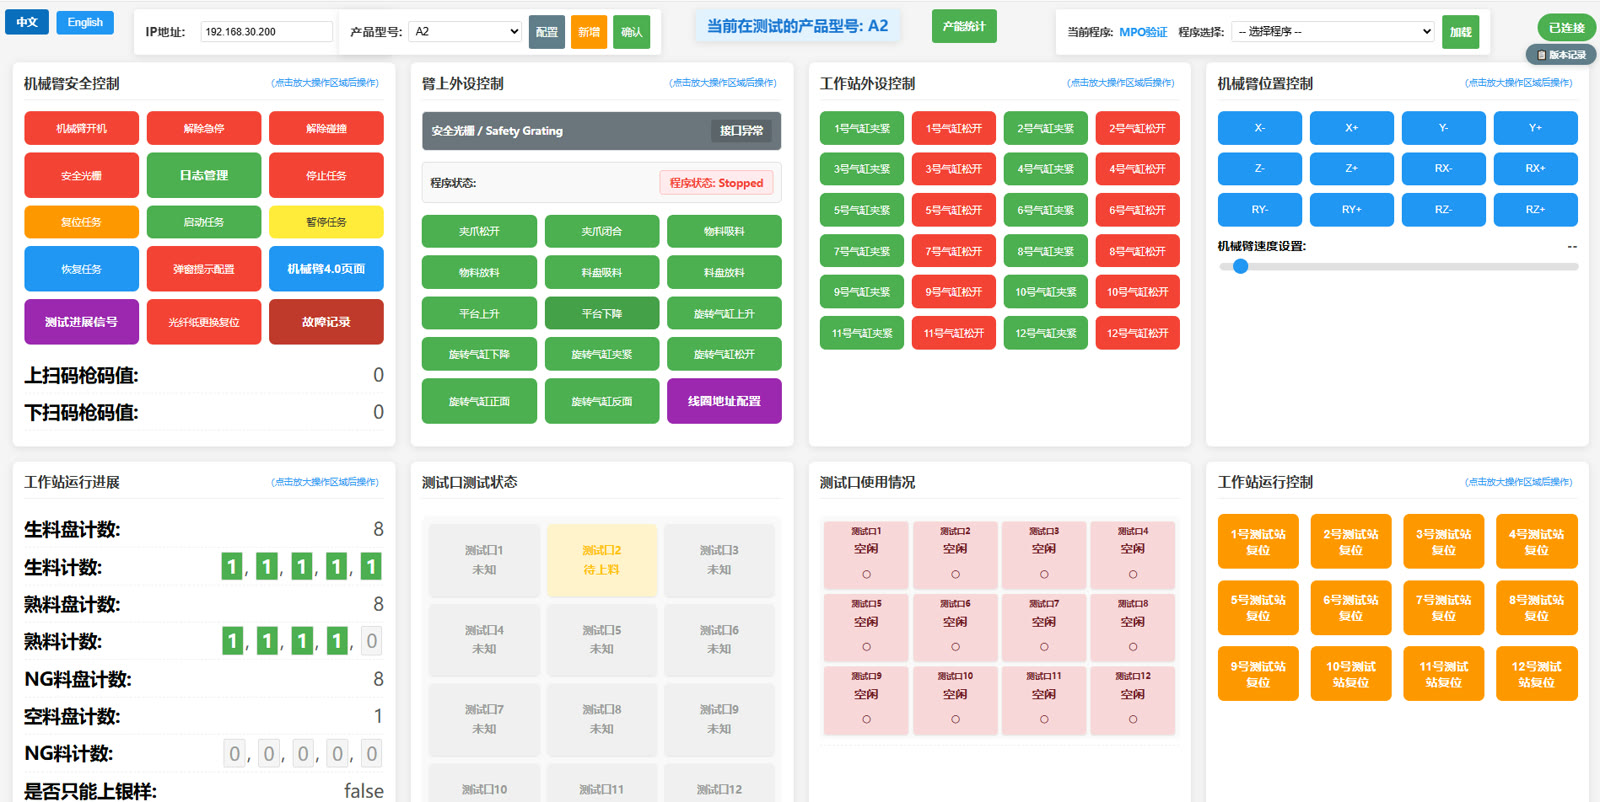Screen dimensions: 1600x802
Task: Click the 启动任务 start task button
Action: pyautogui.click(x=204, y=222)
